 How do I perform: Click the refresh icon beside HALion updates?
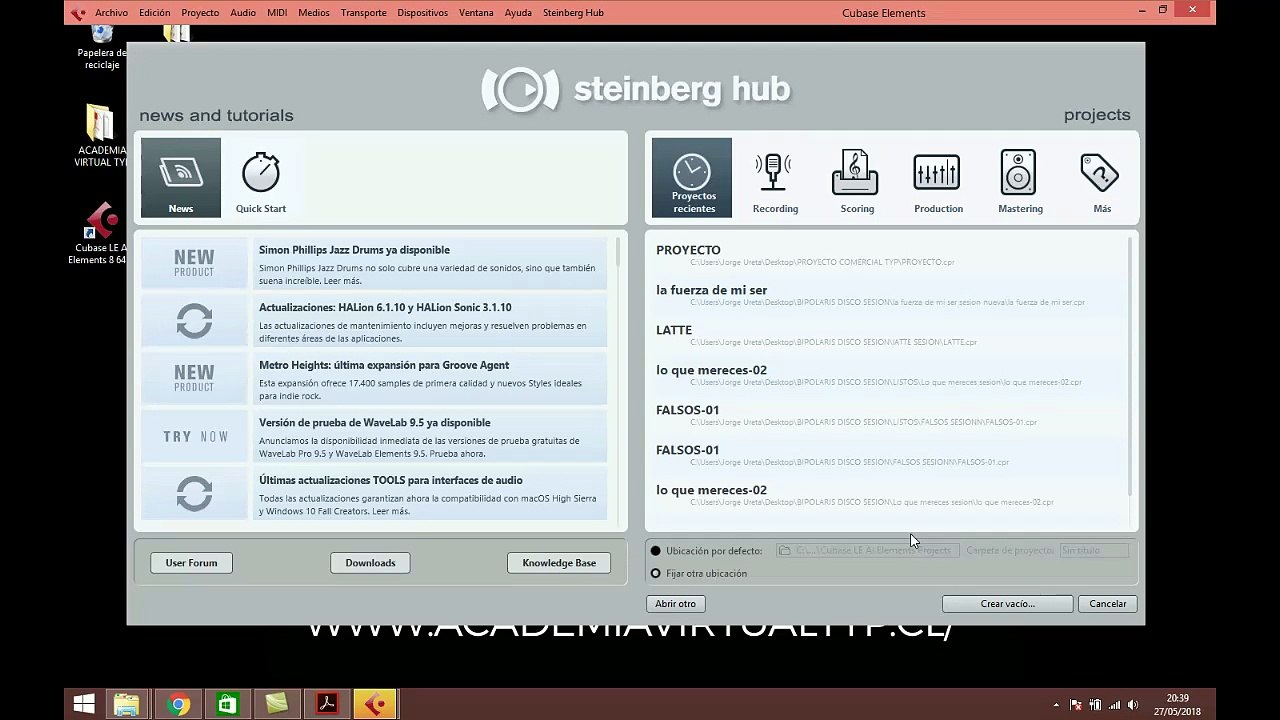194,321
